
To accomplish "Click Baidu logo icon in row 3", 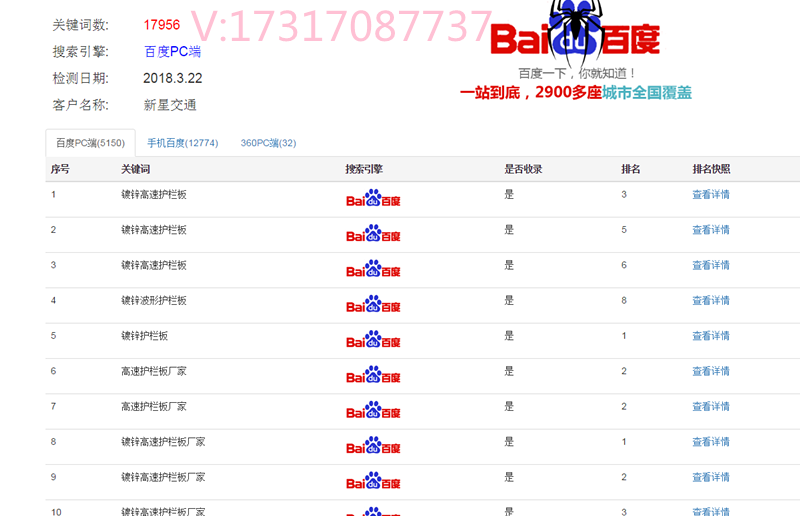I will coord(373,268).
